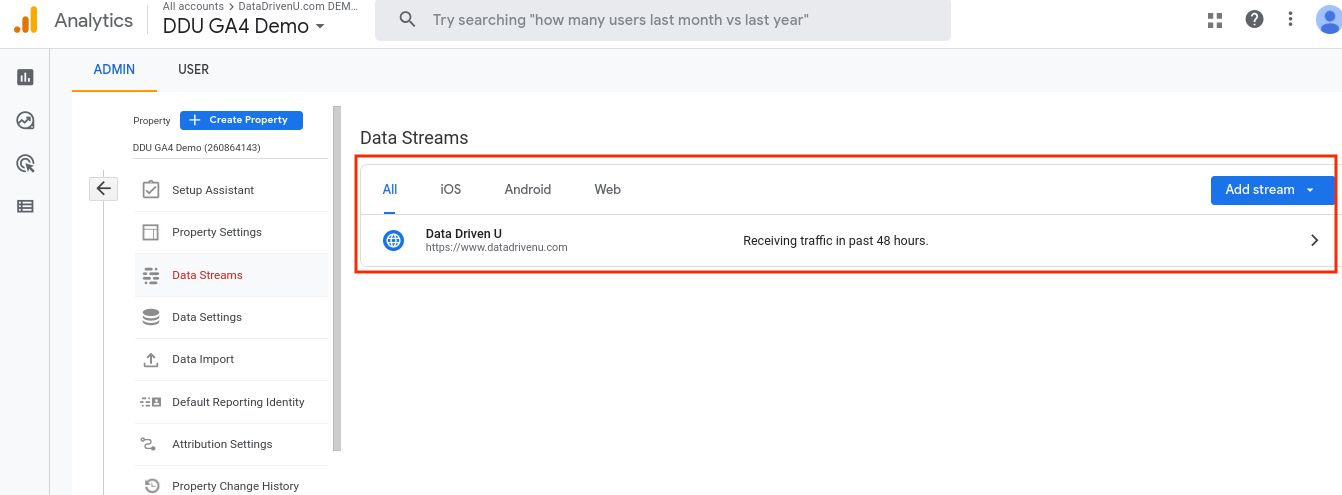Select the Android streams tab
Image resolution: width=1342 pixels, height=495 pixels.
pyautogui.click(x=528, y=189)
